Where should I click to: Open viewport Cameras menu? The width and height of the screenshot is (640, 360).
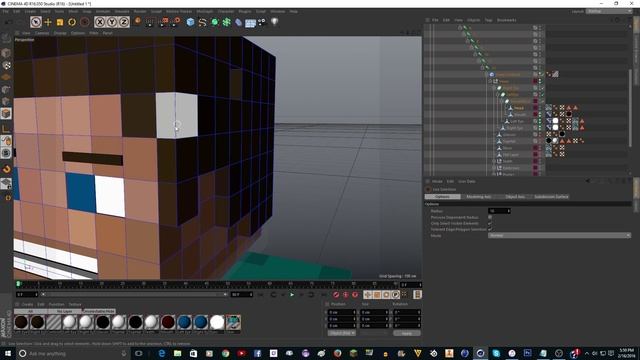coord(42,33)
